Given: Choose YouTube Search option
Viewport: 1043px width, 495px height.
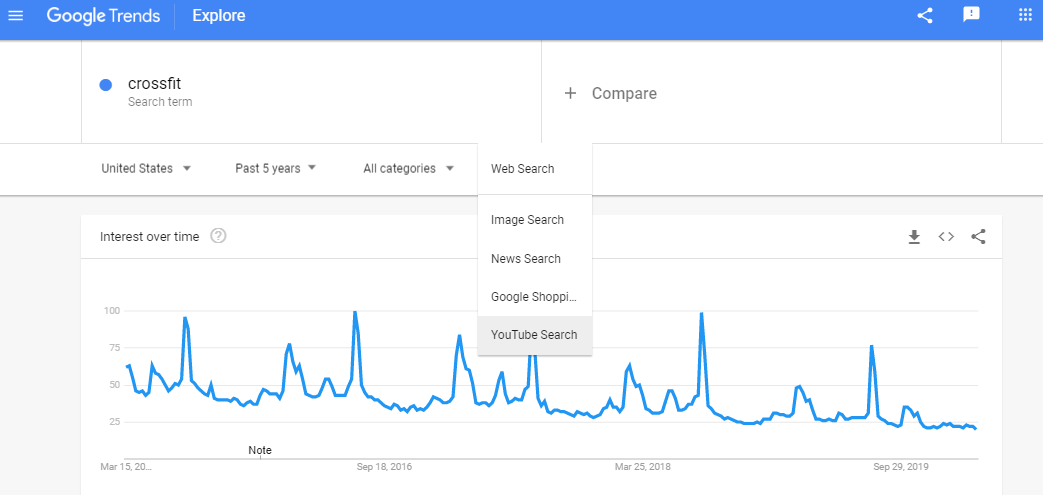Looking at the screenshot, I should pyautogui.click(x=534, y=335).
